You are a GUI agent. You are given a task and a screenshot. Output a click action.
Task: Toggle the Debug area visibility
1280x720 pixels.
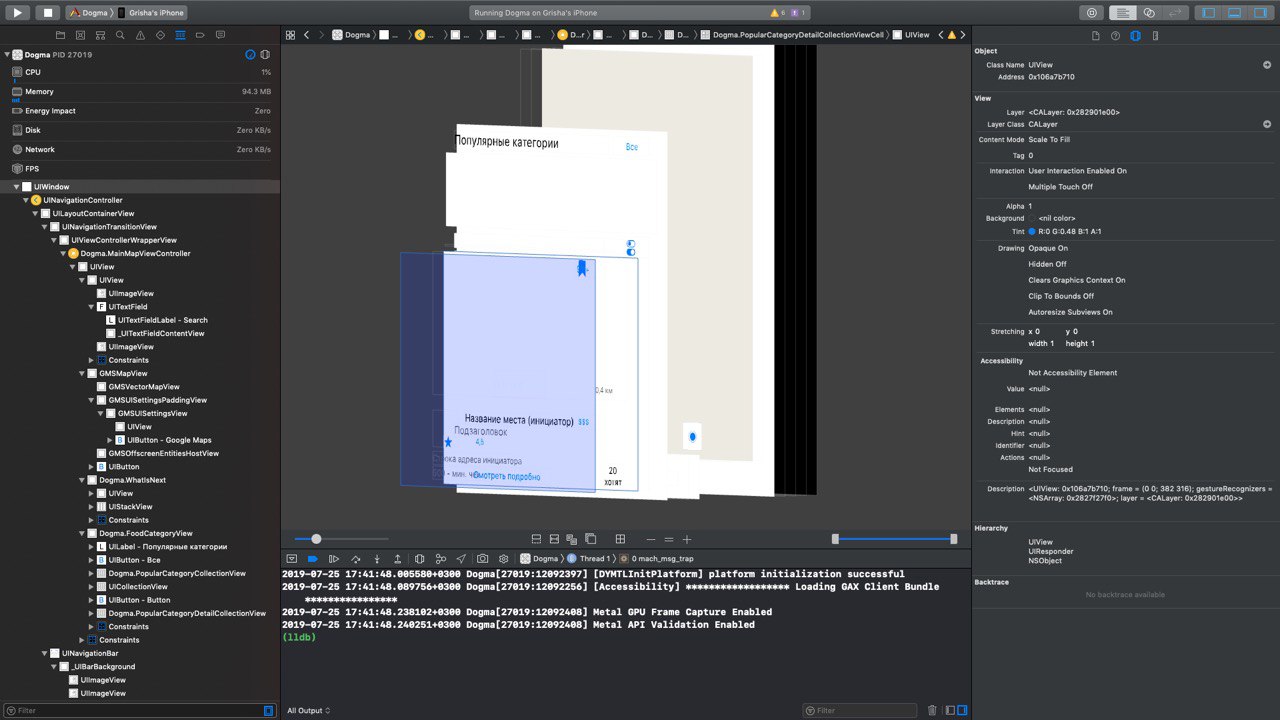(x=1234, y=13)
